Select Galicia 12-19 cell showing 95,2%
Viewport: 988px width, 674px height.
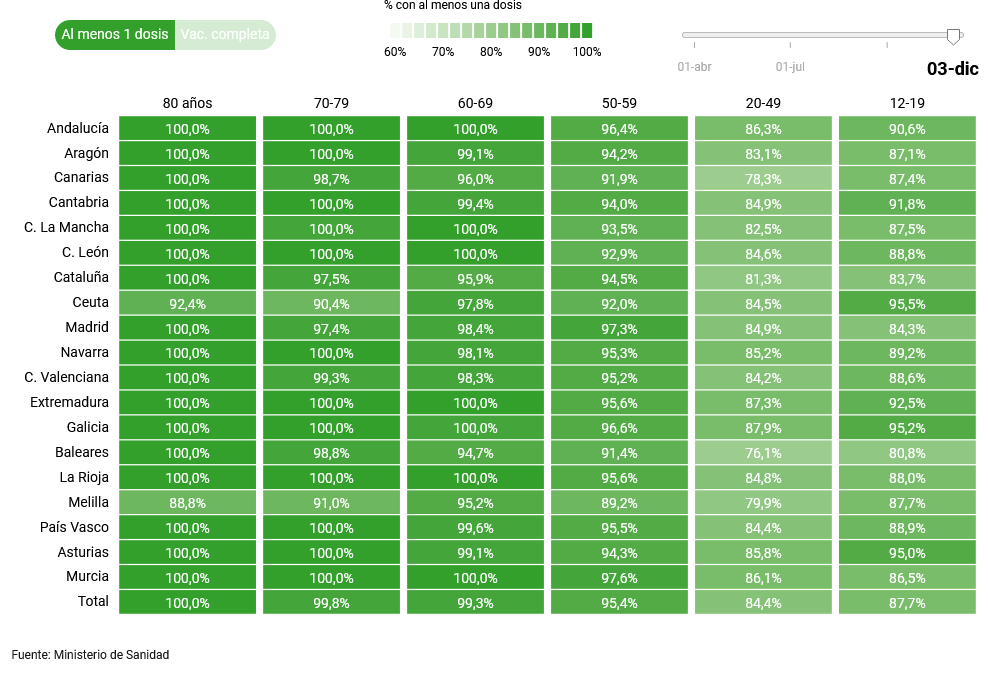point(907,428)
